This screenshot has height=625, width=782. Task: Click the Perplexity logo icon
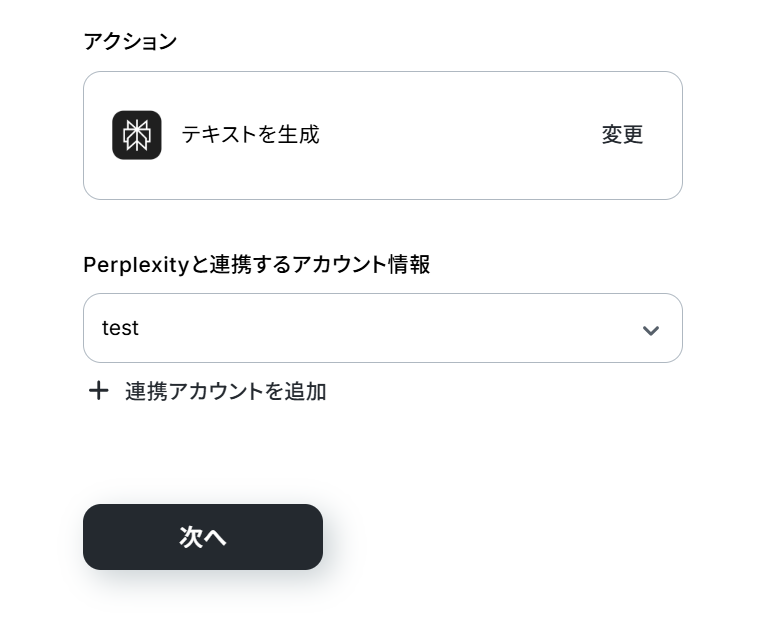(137, 135)
